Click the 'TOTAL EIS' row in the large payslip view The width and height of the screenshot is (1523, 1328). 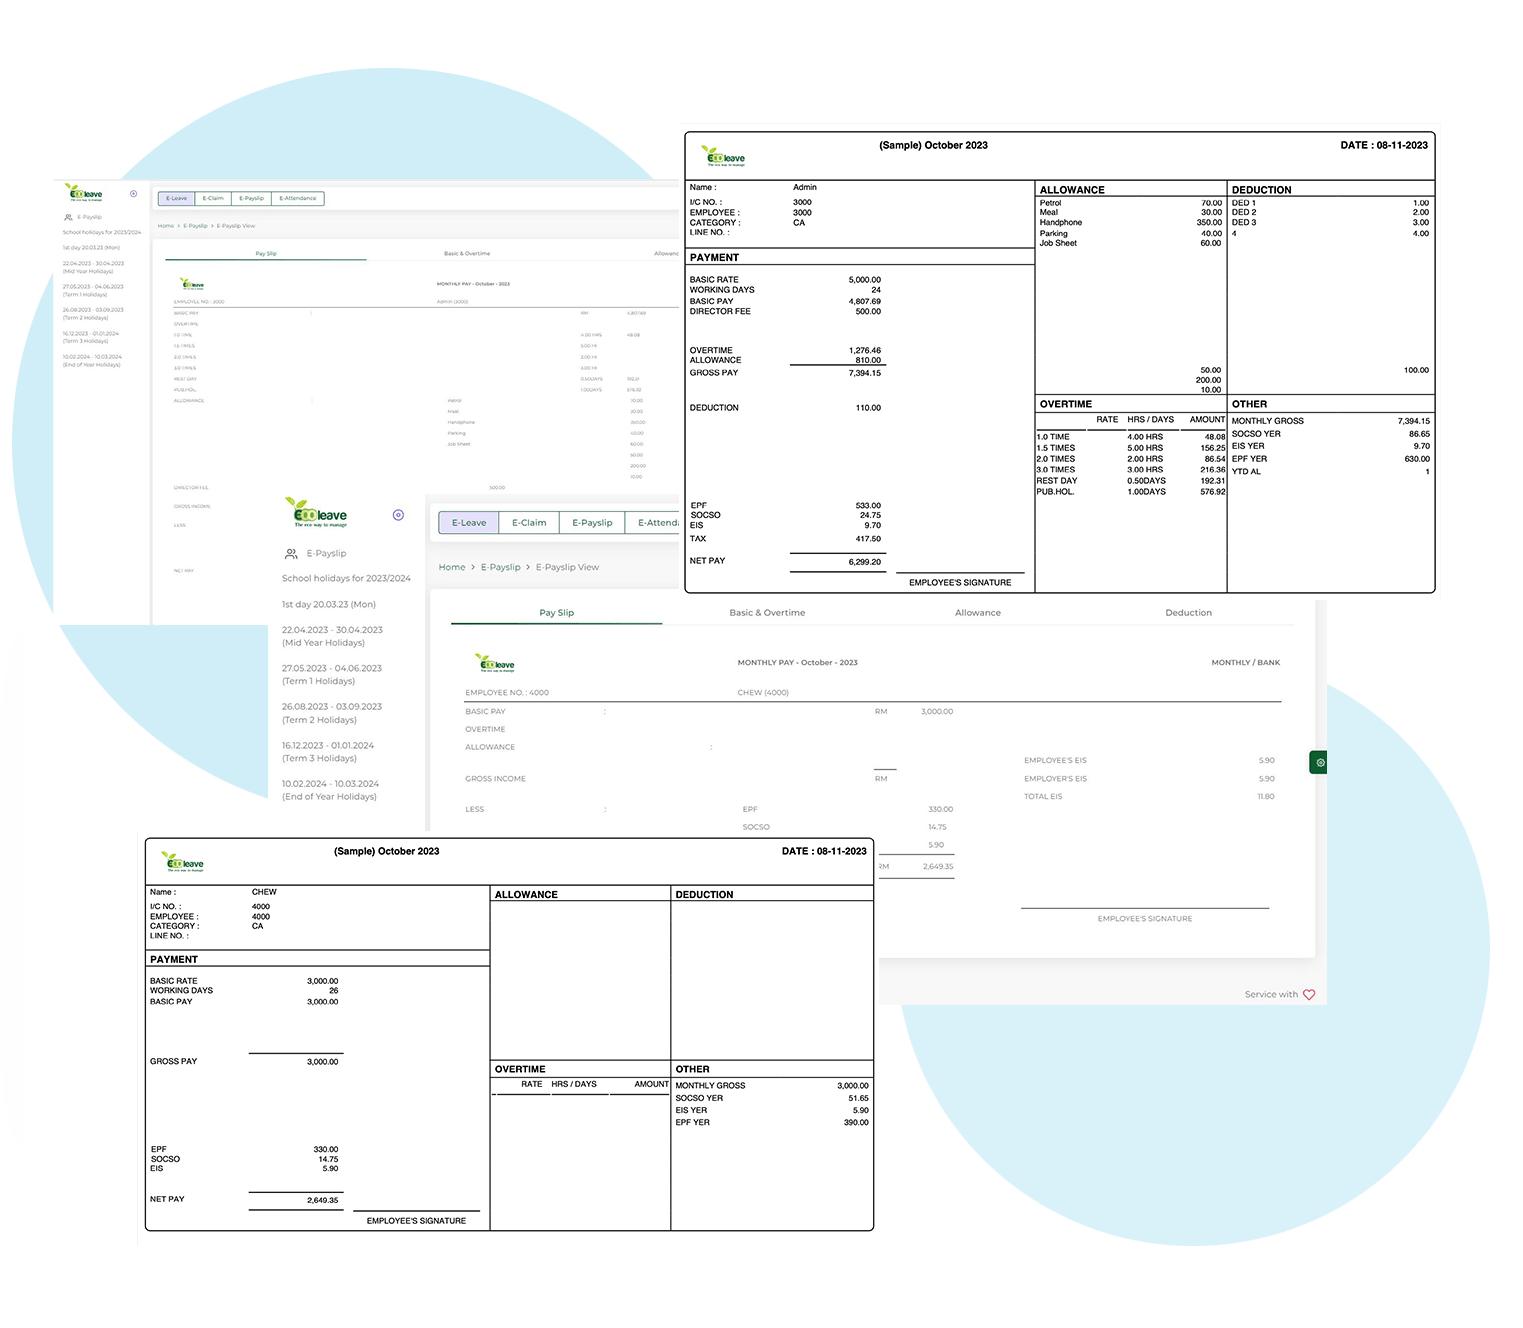[1149, 796]
